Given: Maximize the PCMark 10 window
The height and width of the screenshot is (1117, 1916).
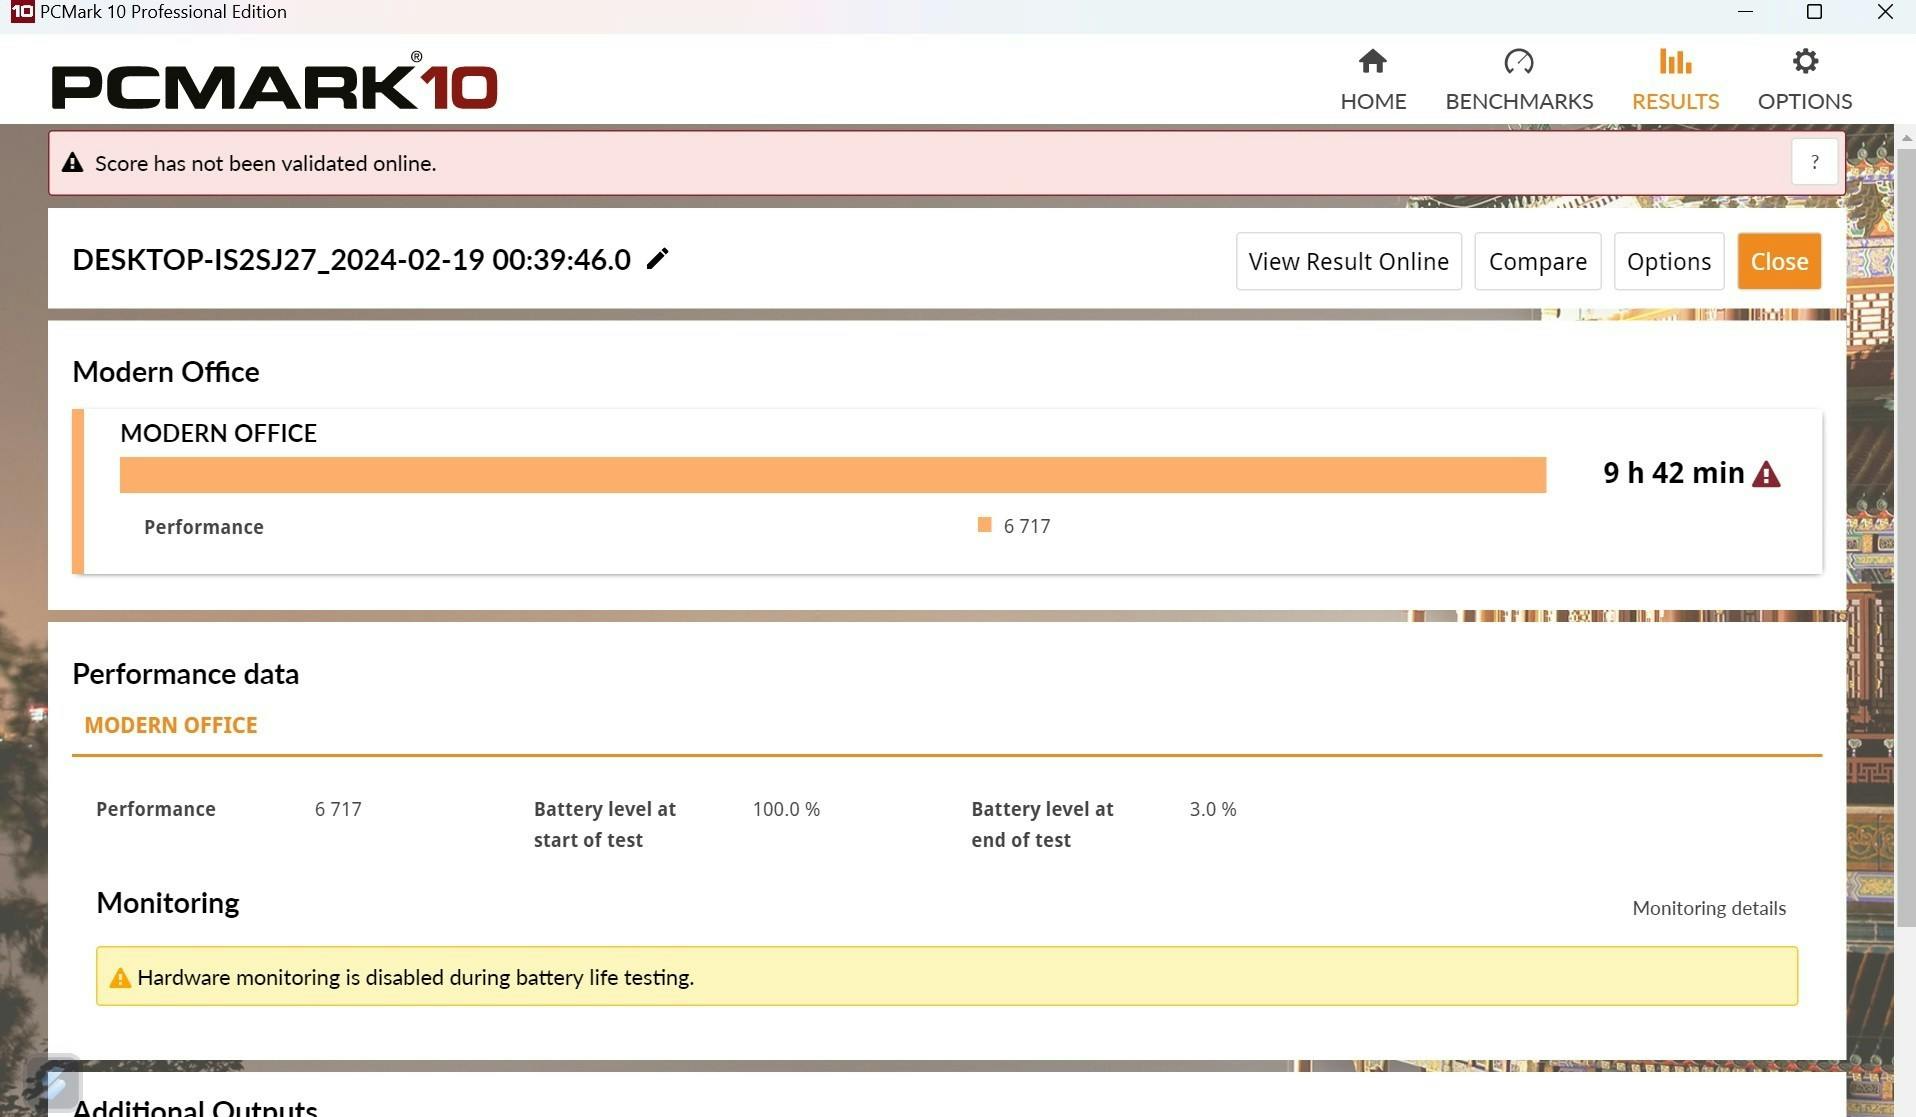Looking at the screenshot, I should point(1814,12).
